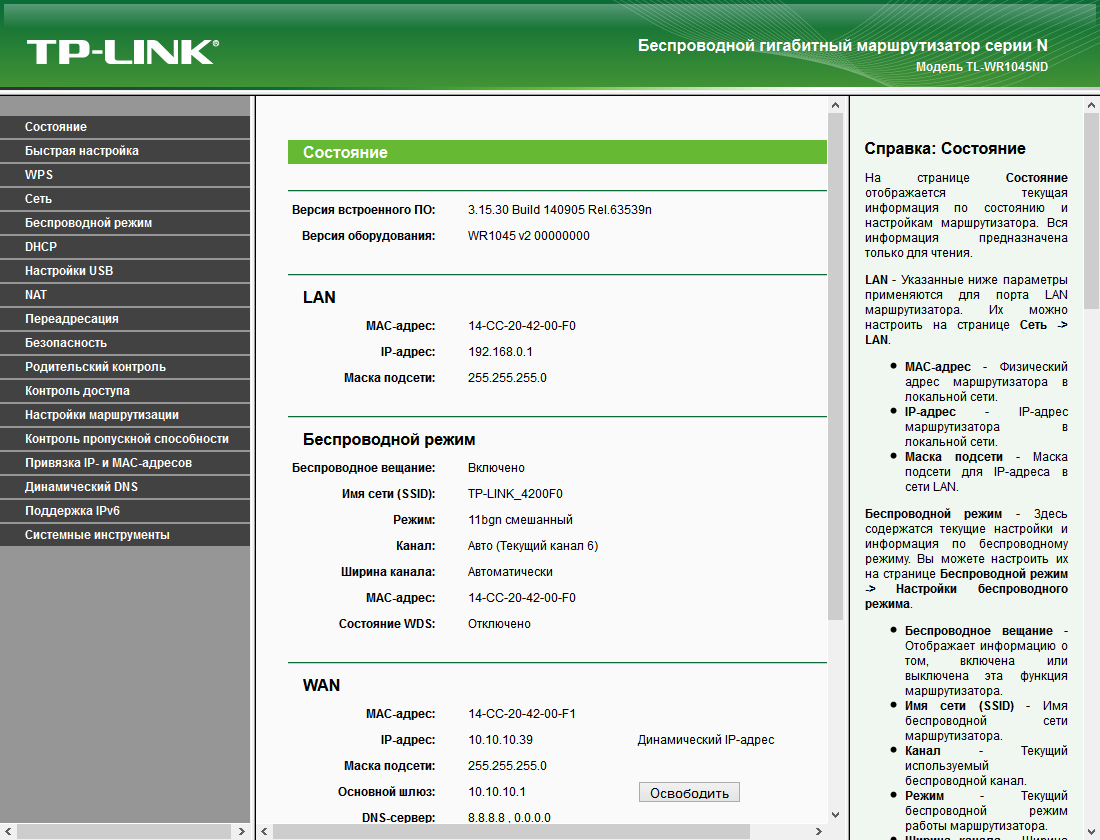This screenshot has width=1100, height=840.
Task: Open Настройки маршрутизации
Action: [125, 415]
